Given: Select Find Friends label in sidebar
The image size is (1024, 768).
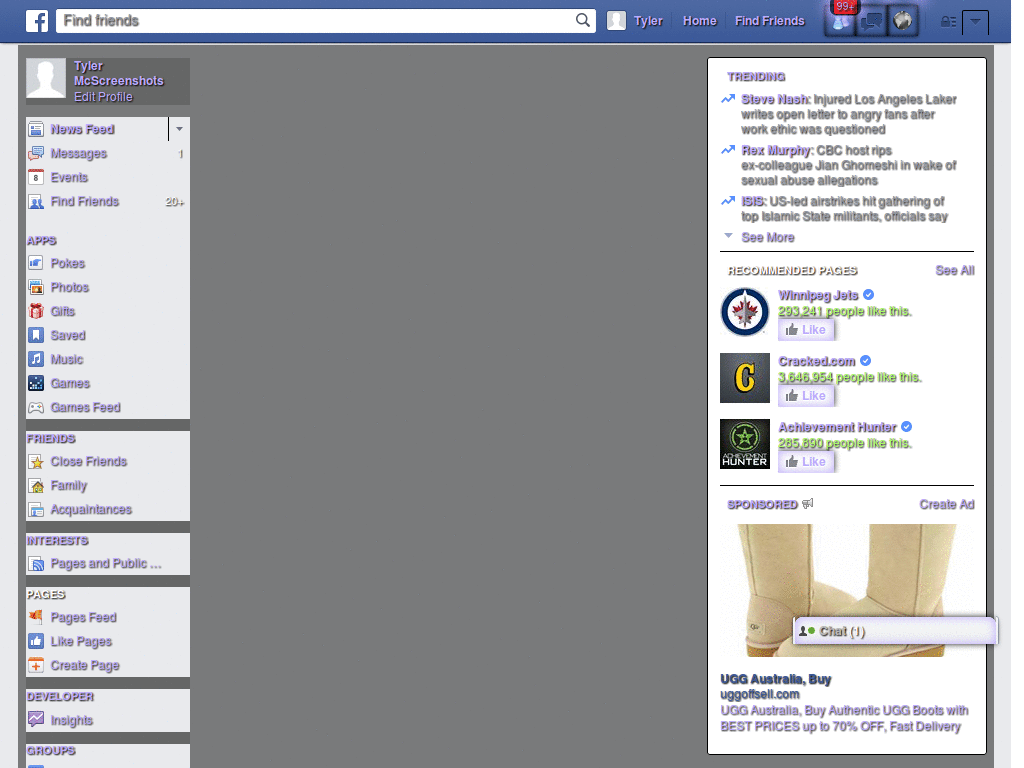Looking at the screenshot, I should coord(85,201).
